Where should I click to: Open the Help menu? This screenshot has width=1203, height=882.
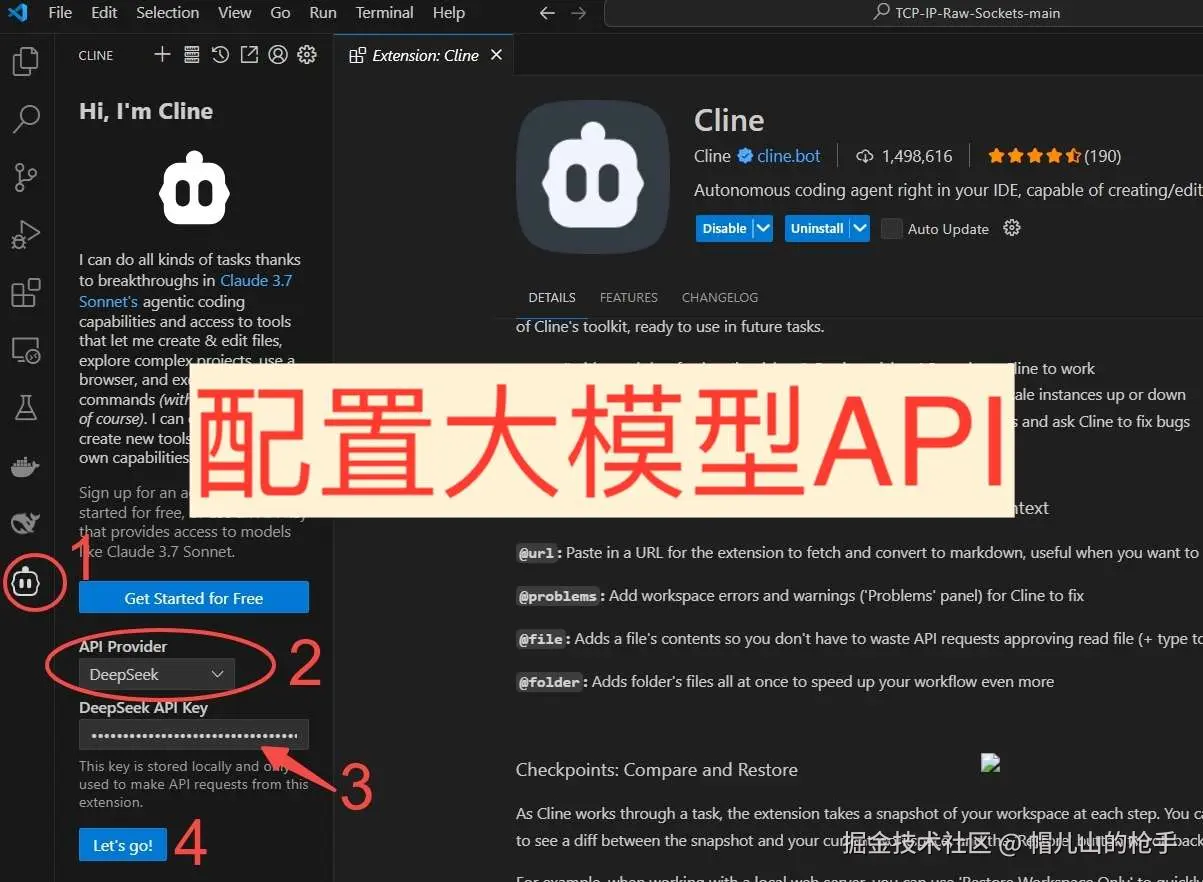(x=449, y=13)
